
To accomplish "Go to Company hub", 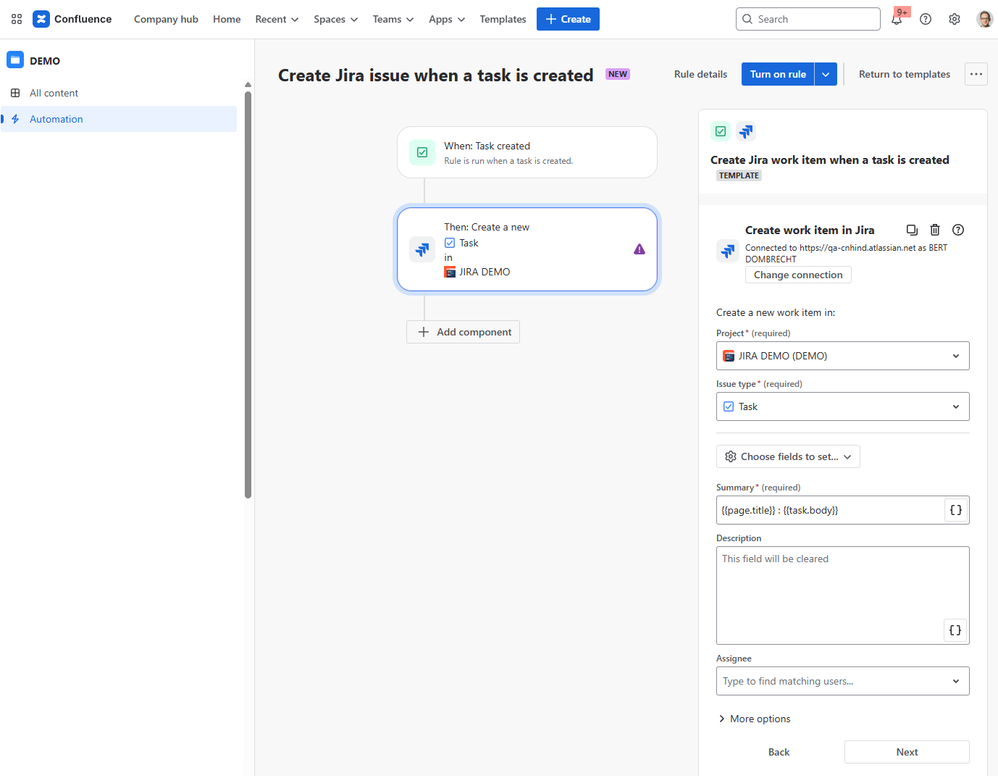I will (x=166, y=19).
